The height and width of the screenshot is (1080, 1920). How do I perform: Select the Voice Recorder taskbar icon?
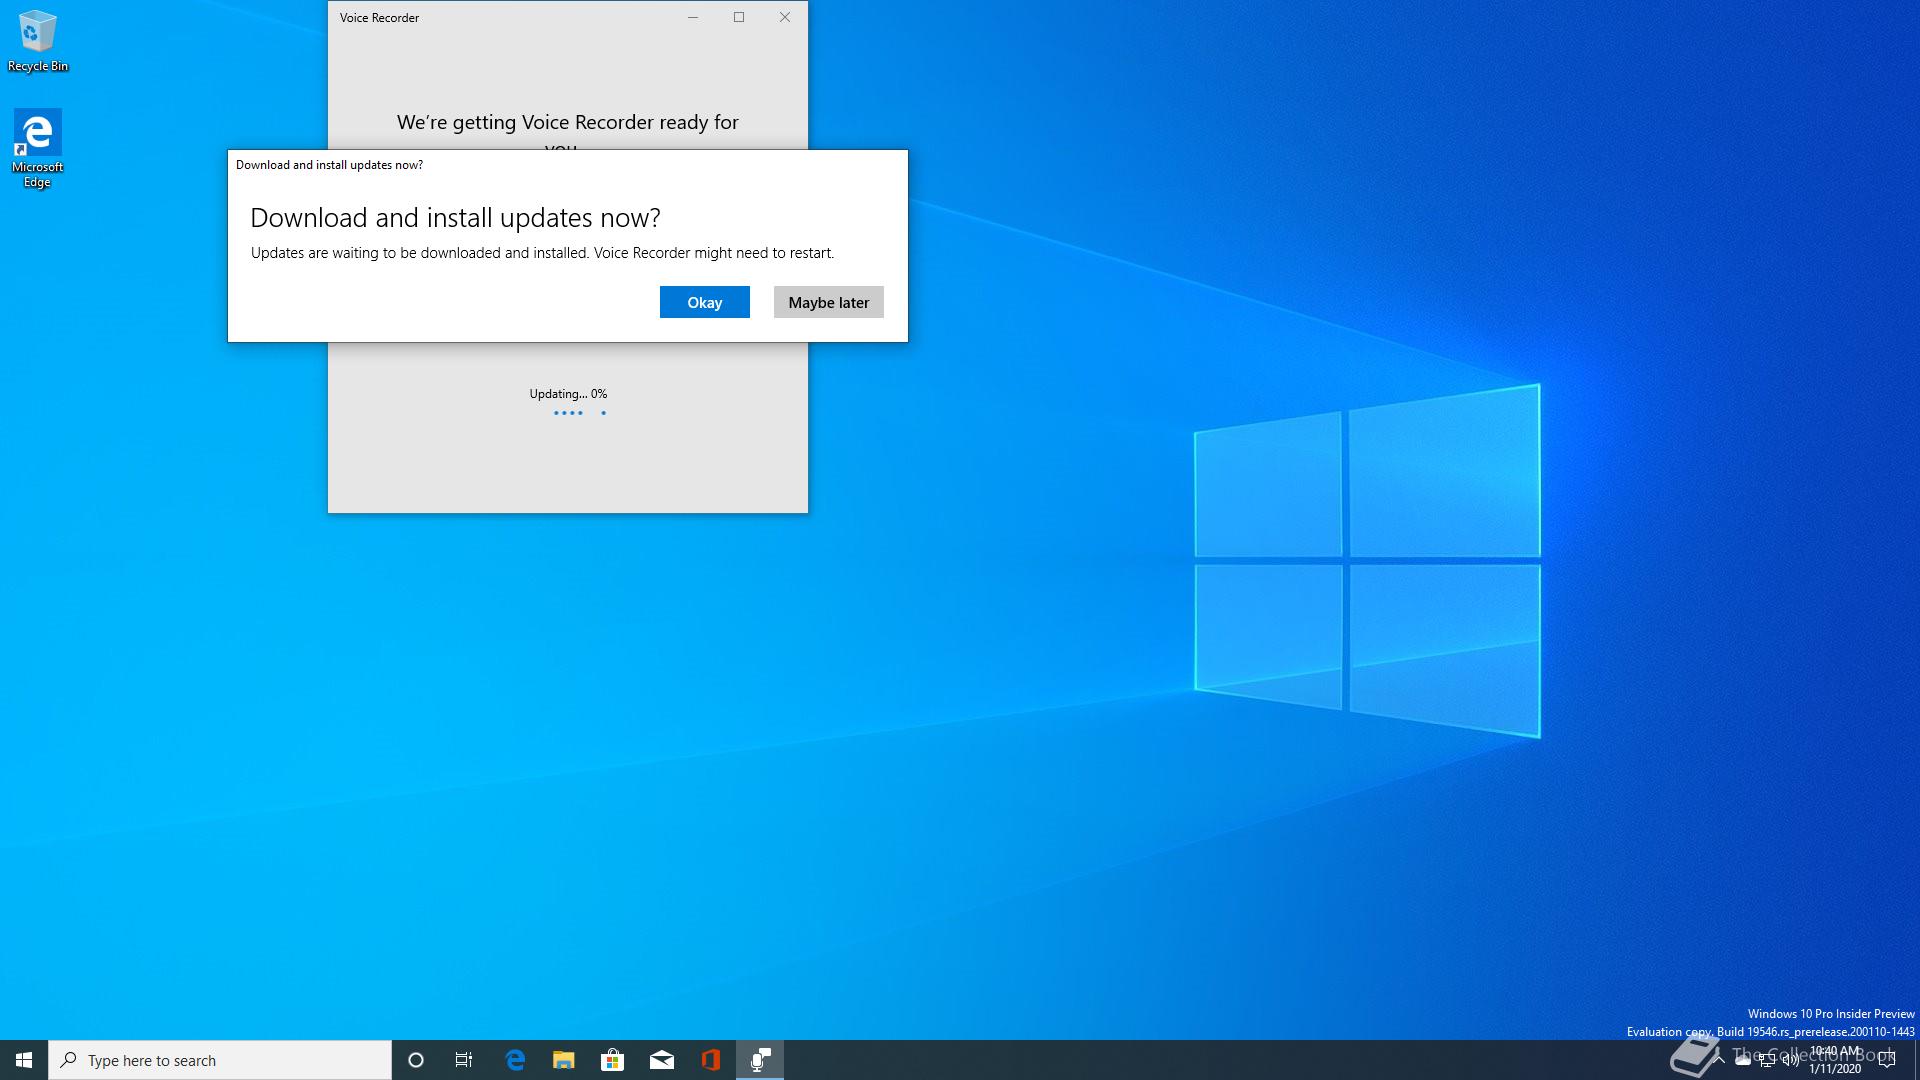tap(760, 1060)
